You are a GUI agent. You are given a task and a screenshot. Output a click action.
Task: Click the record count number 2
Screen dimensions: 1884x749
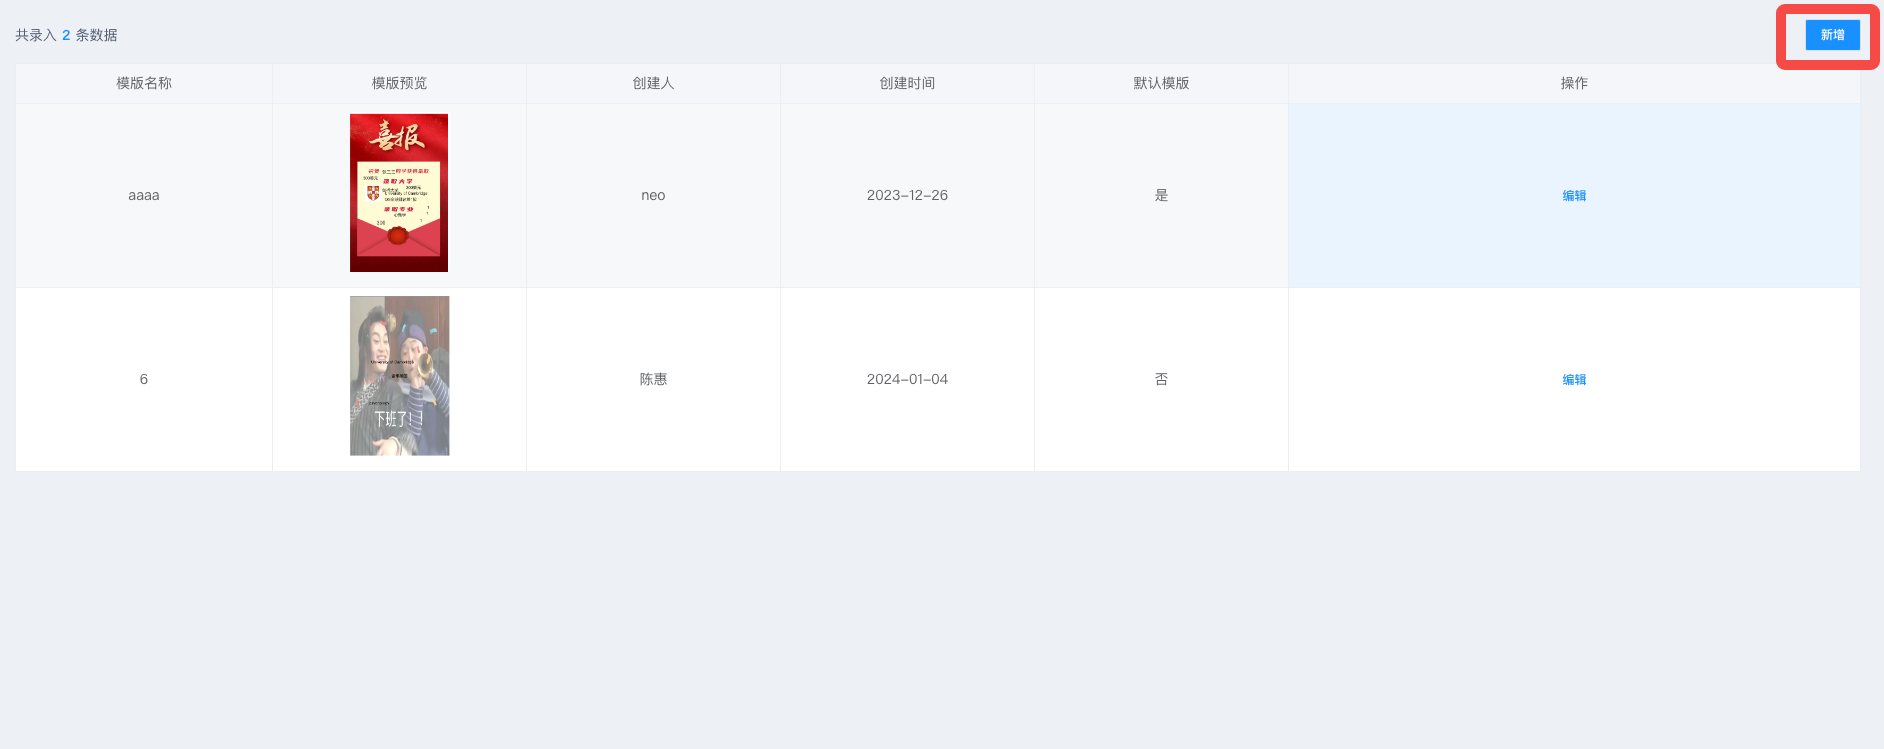[66, 35]
